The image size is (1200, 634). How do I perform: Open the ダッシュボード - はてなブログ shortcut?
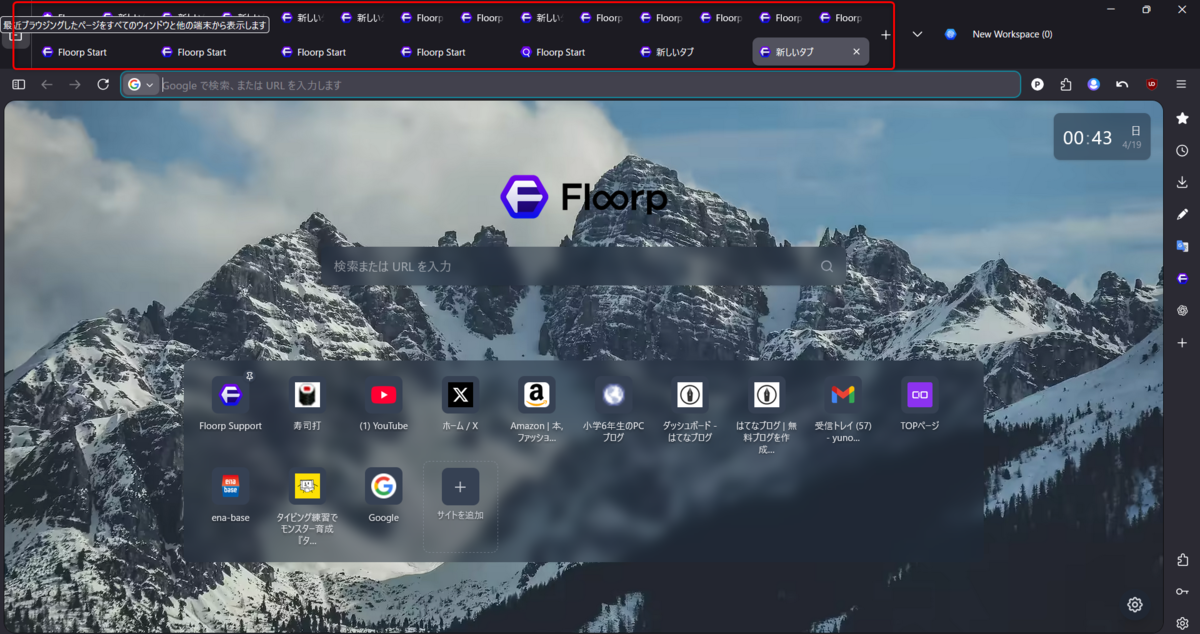690,408
